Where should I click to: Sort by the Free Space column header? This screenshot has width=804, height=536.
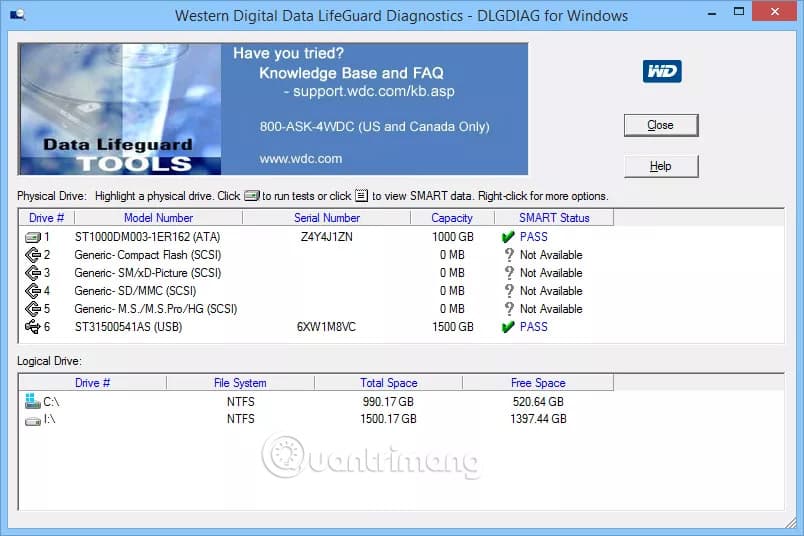pyautogui.click(x=538, y=383)
